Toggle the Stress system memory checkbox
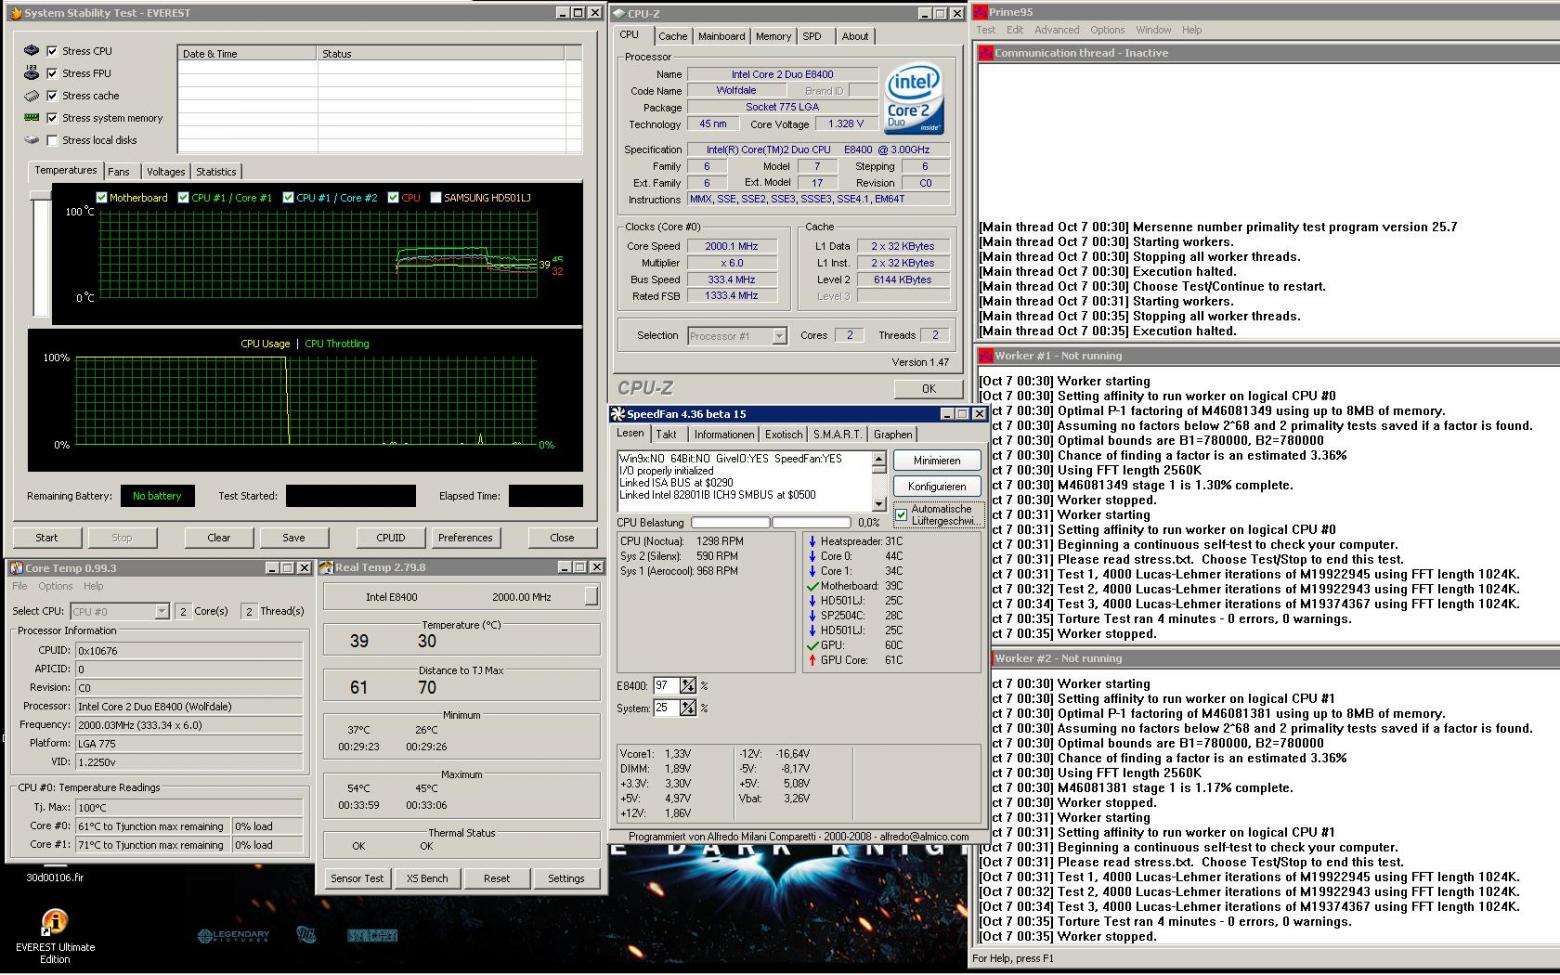 coord(52,118)
